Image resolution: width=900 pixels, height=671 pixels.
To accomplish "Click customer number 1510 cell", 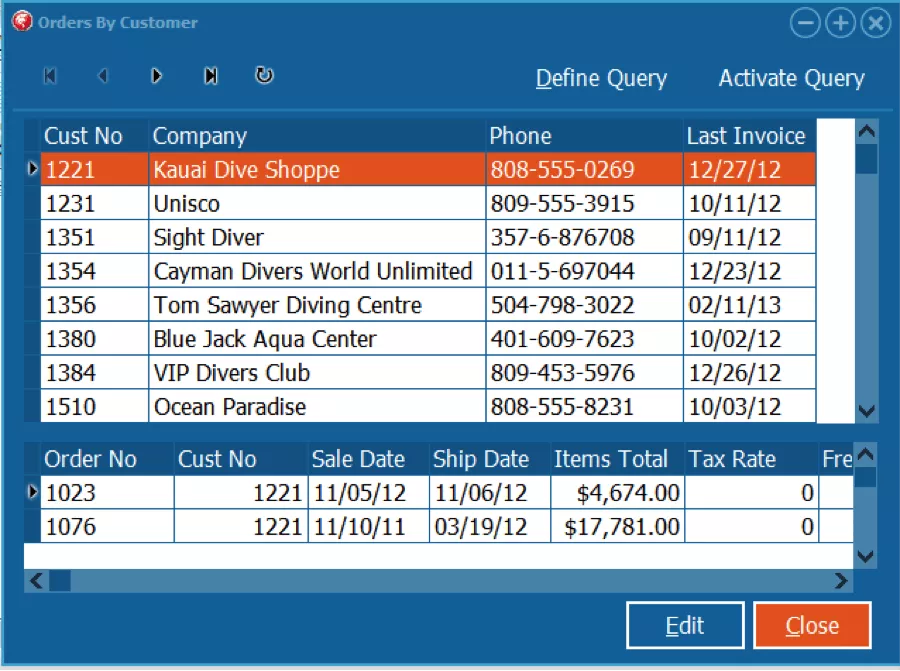I will coord(95,406).
